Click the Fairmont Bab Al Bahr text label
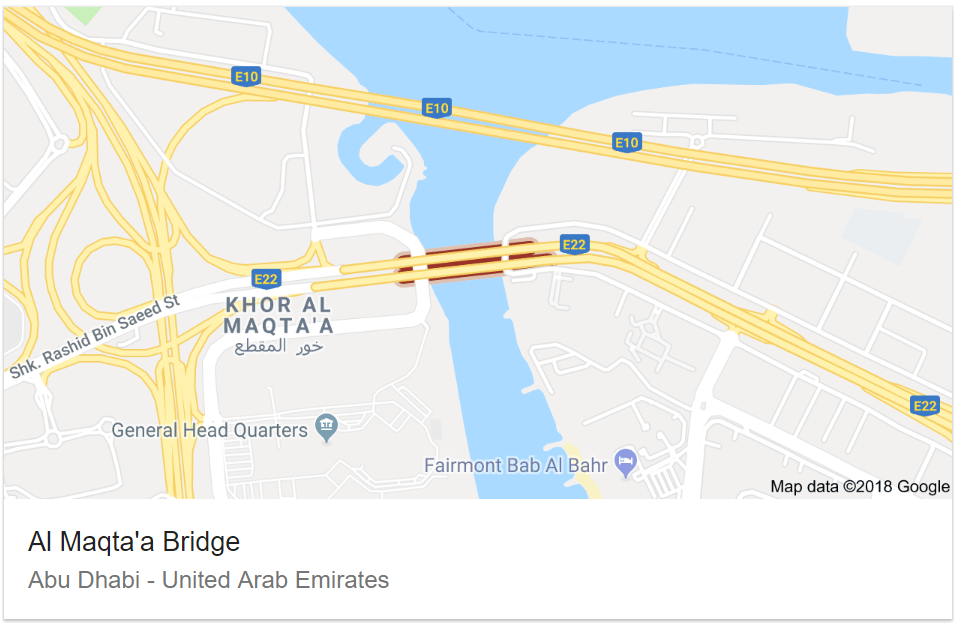Image resolution: width=957 pixels, height=623 pixels. [x=516, y=466]
